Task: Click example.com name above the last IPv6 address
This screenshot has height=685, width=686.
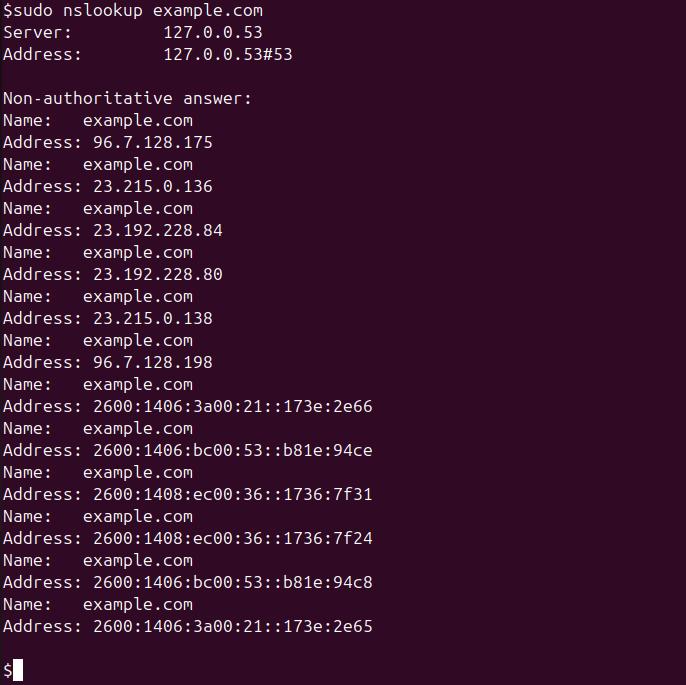Action: [138, 604]
